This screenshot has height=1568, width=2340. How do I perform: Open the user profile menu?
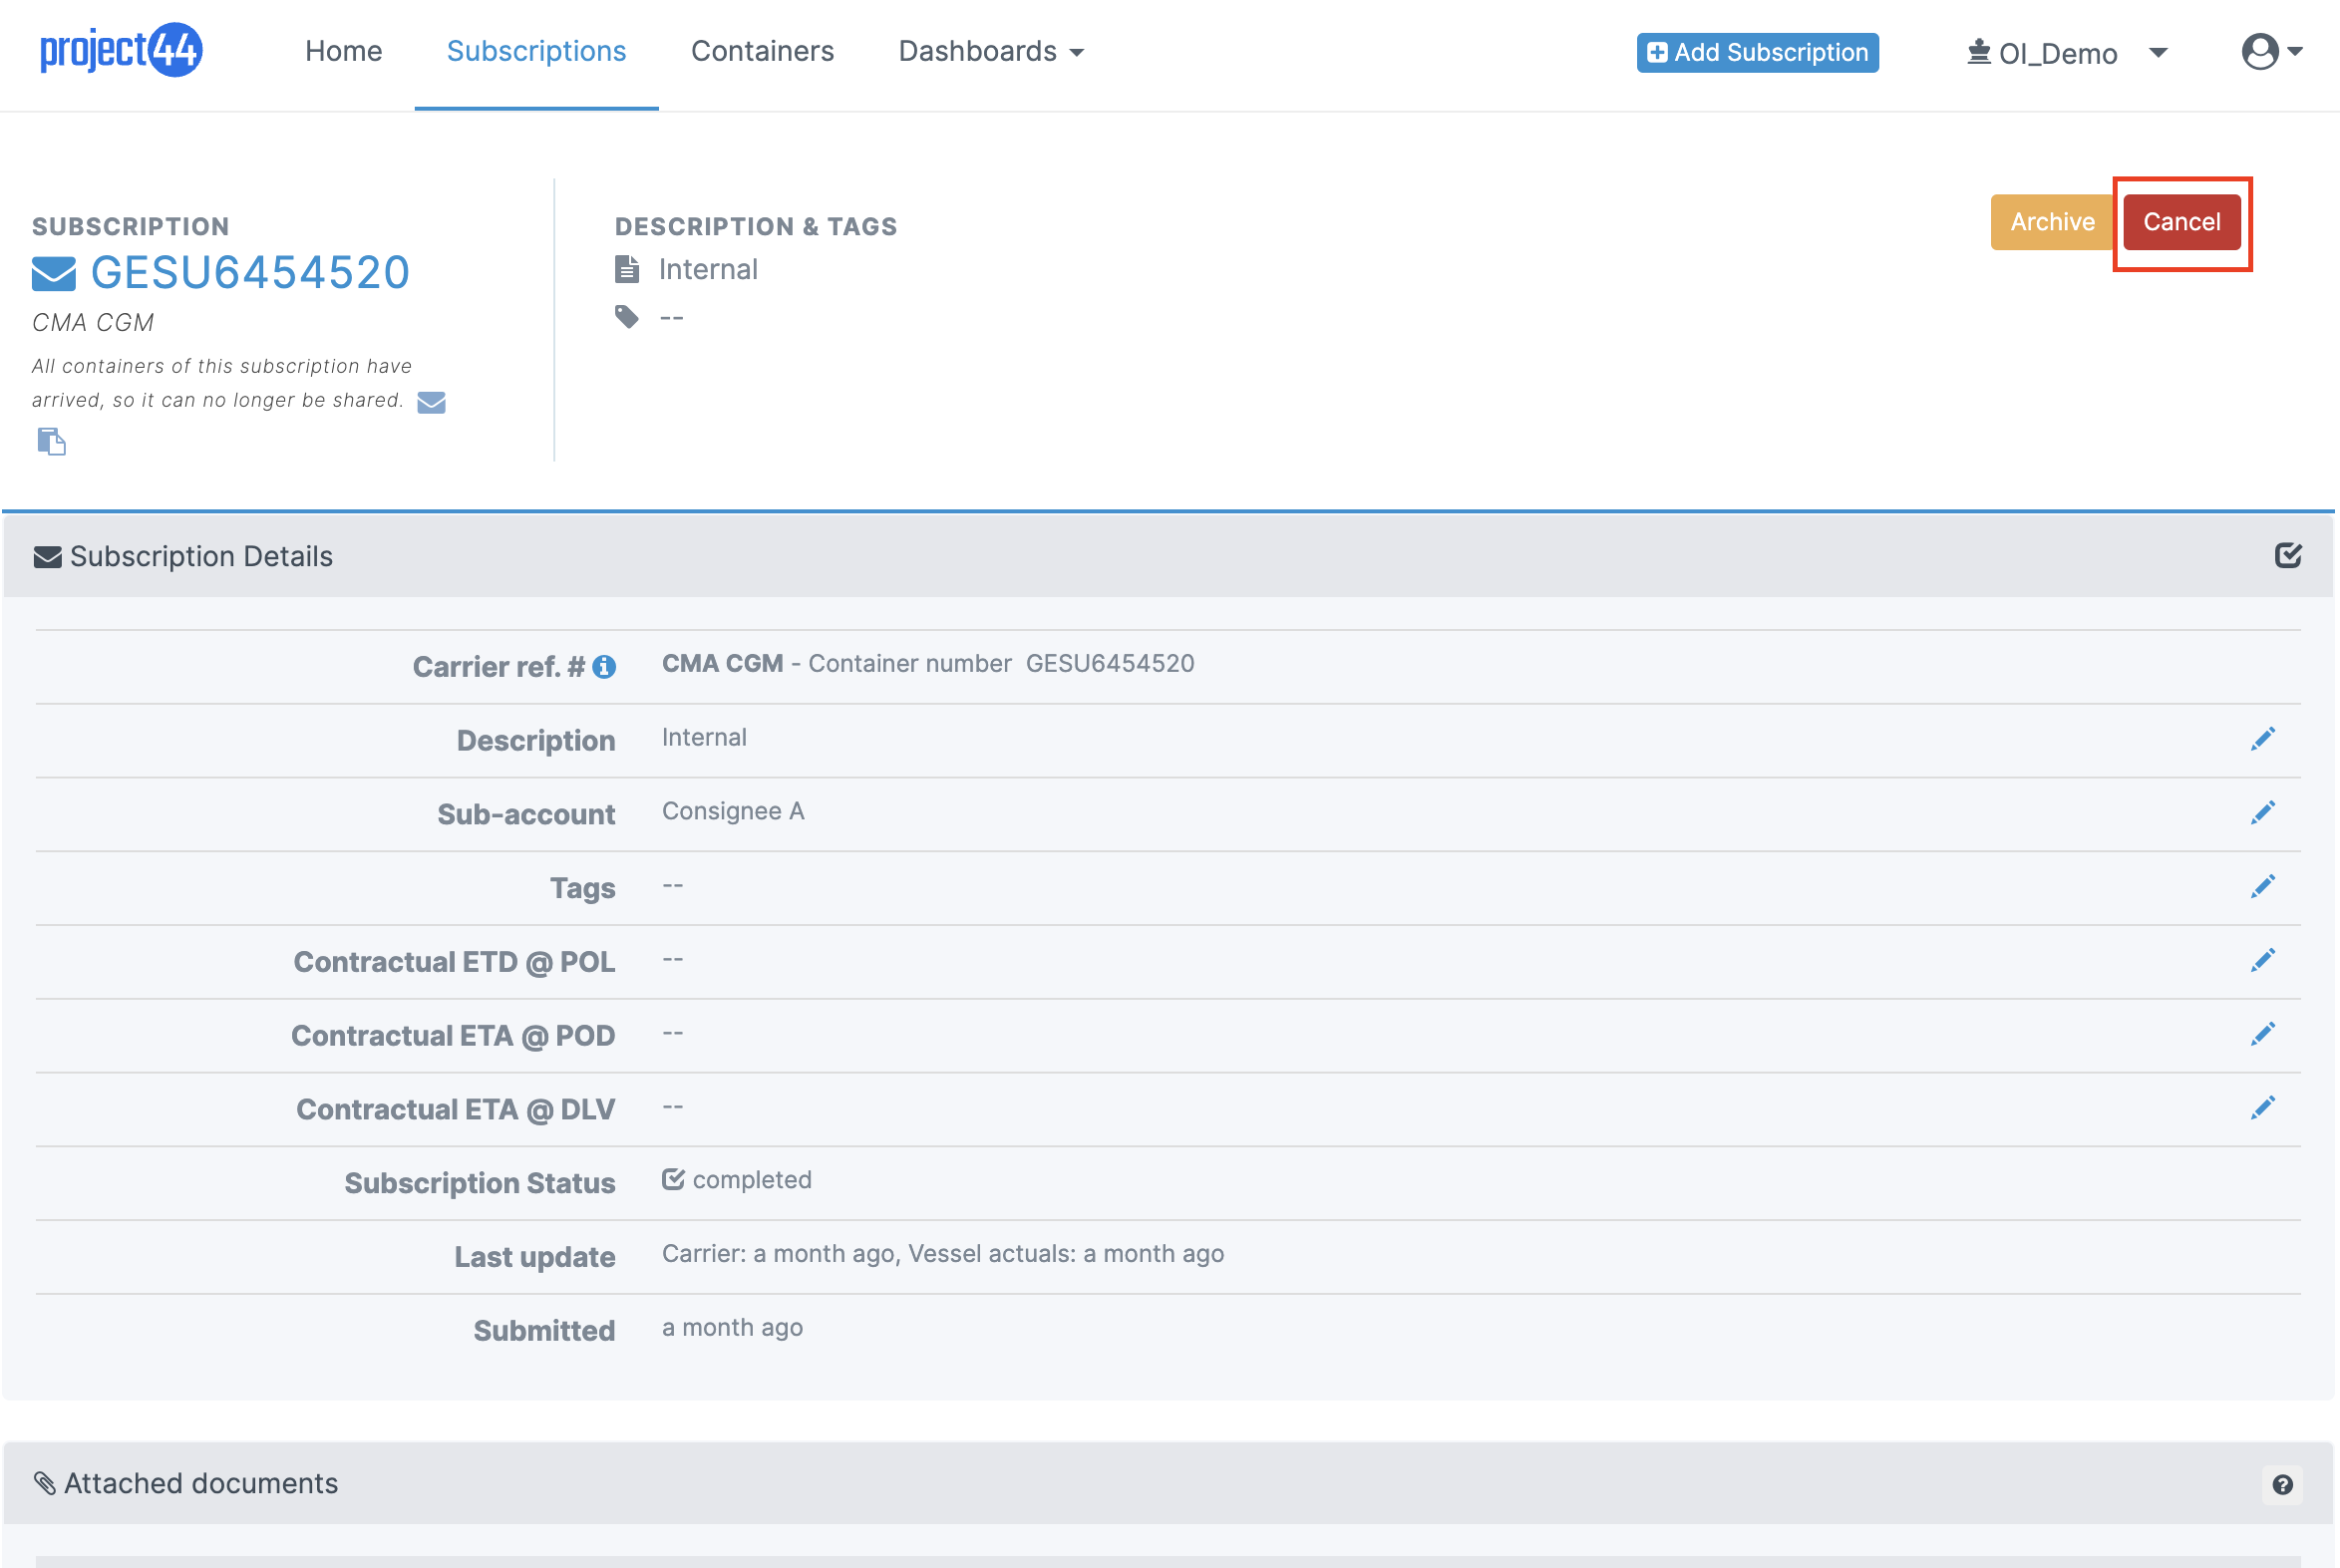click(2271, 51)
